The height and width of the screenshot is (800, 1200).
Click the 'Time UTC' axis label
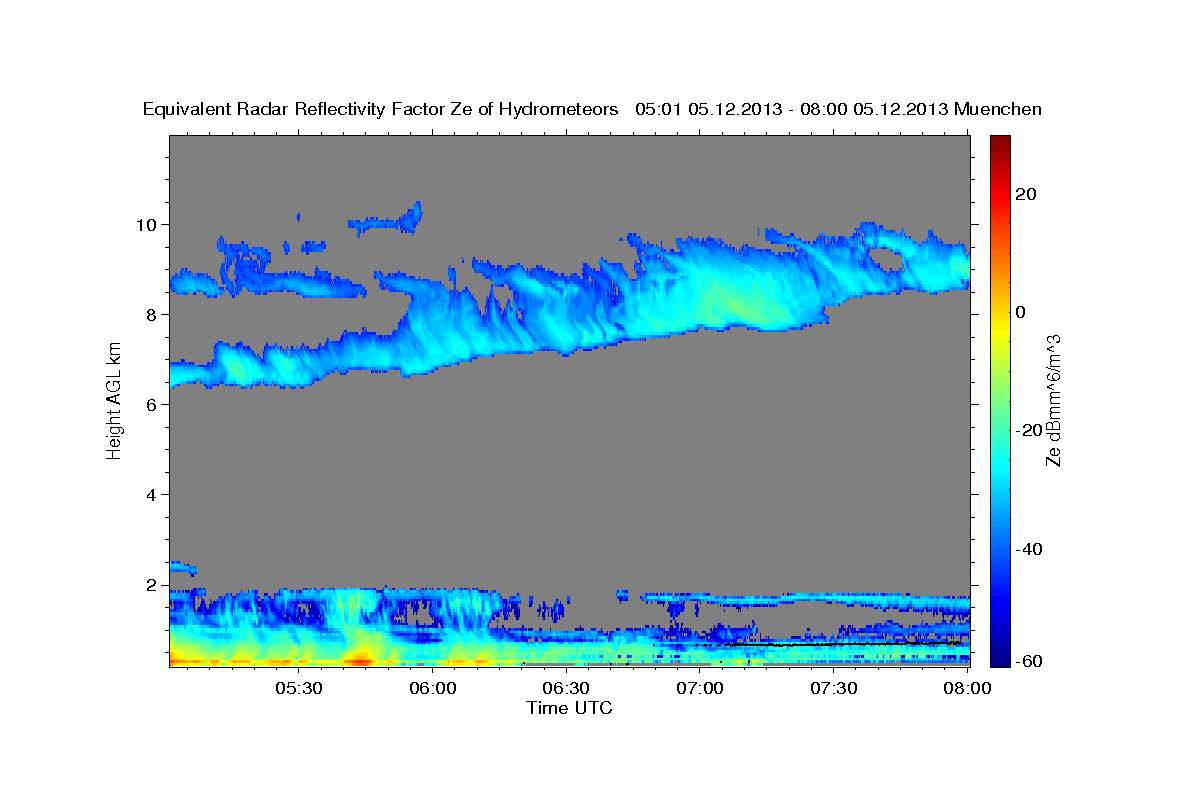[x=569, y=708]
